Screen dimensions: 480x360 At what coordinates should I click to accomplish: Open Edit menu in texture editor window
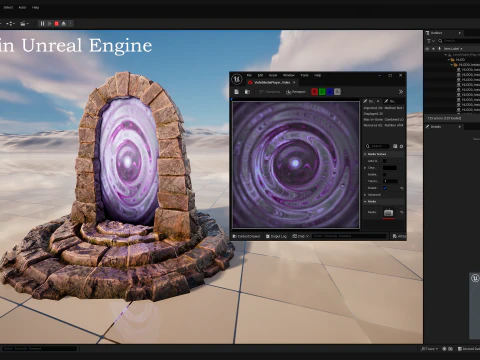[x=260, y=75]
